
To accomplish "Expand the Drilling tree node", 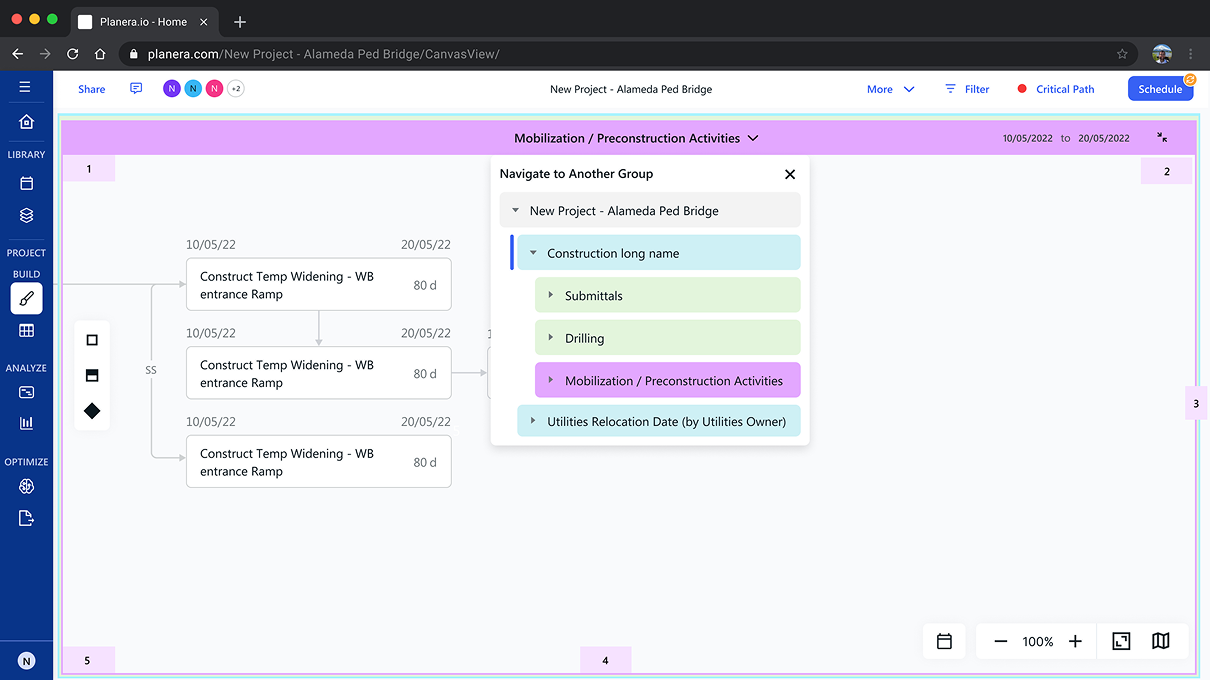I will 551,338.
